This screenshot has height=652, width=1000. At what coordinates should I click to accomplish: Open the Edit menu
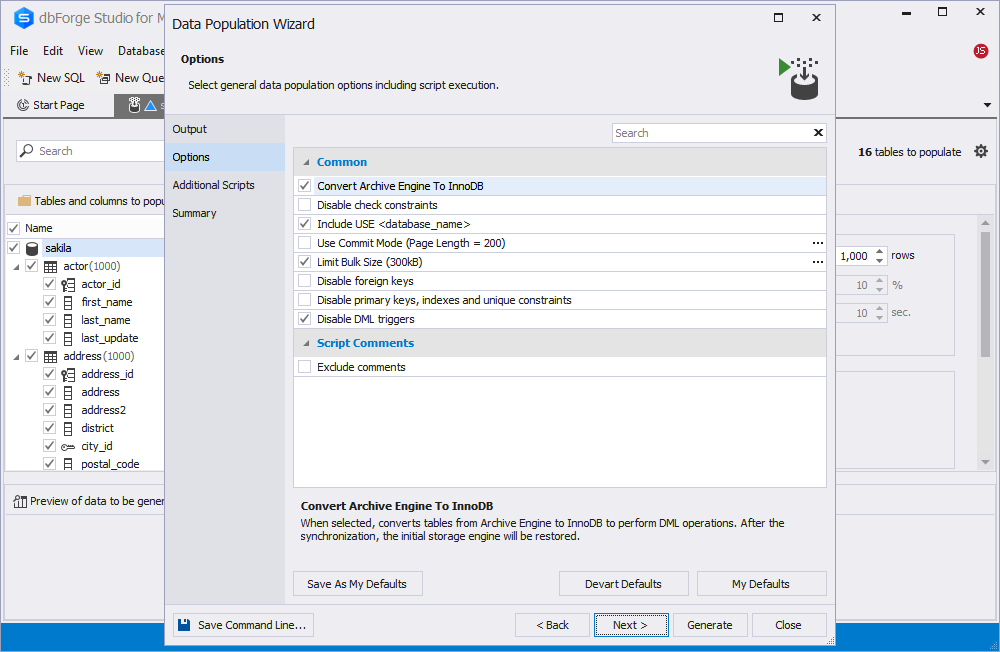53,51
